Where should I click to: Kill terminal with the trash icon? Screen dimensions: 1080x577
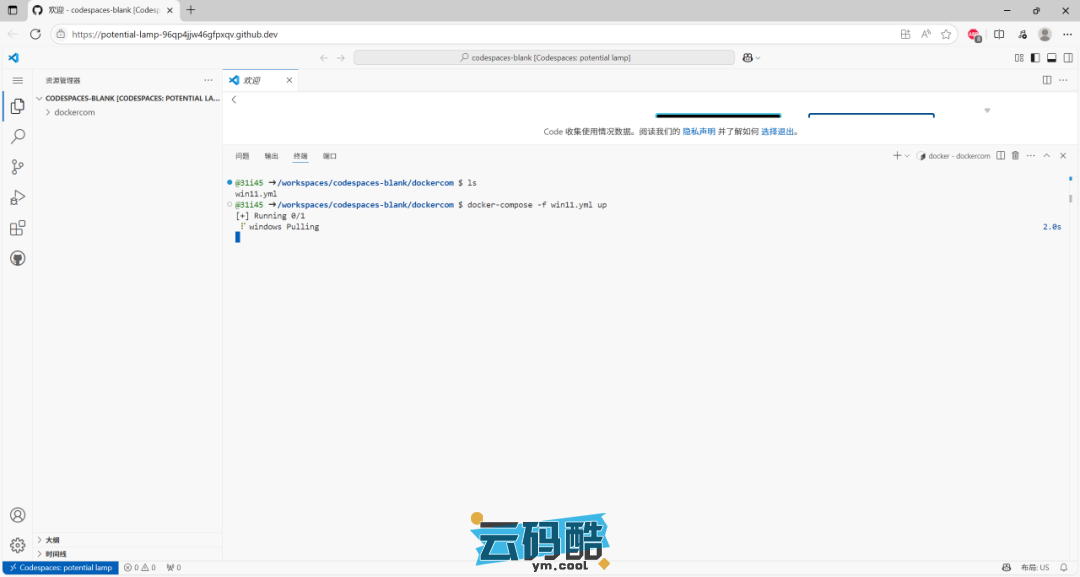coord(1015,156)
